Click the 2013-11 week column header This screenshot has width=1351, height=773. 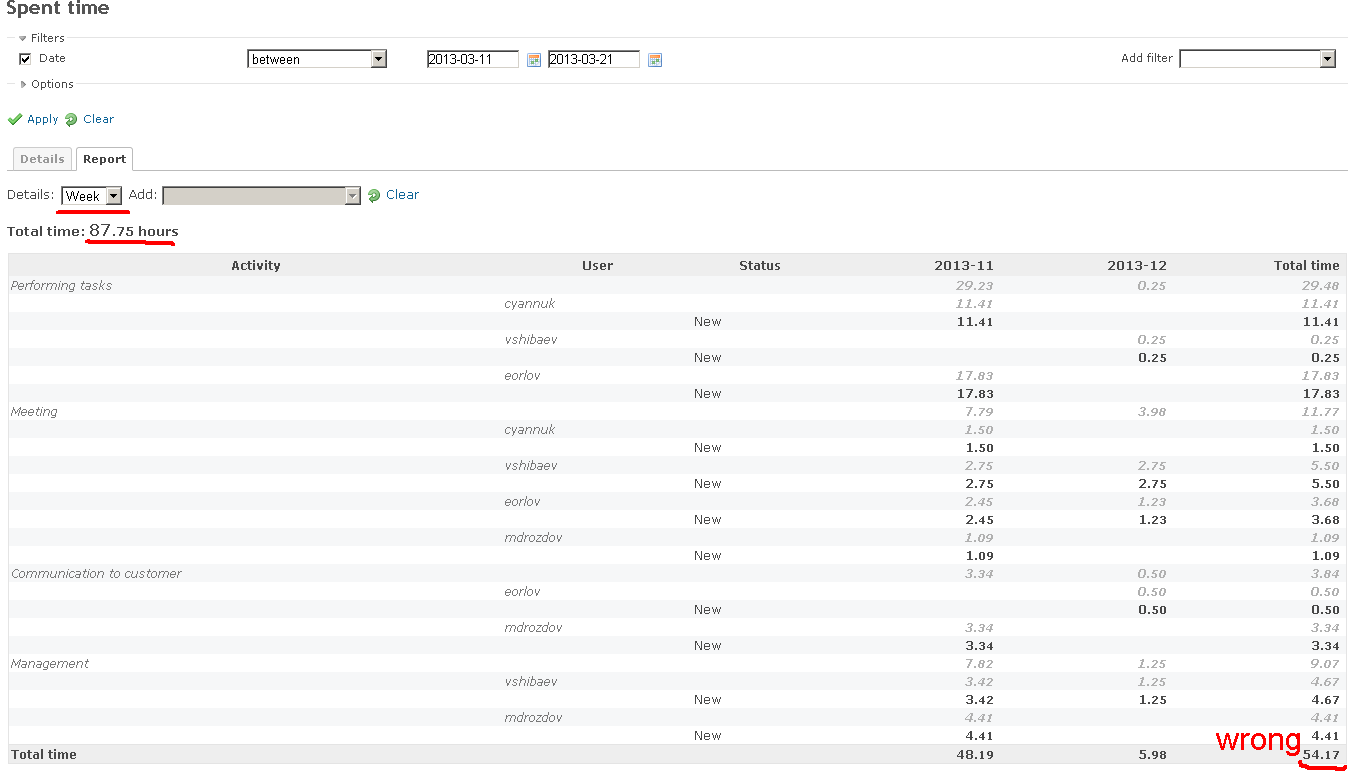pos(963,265)
